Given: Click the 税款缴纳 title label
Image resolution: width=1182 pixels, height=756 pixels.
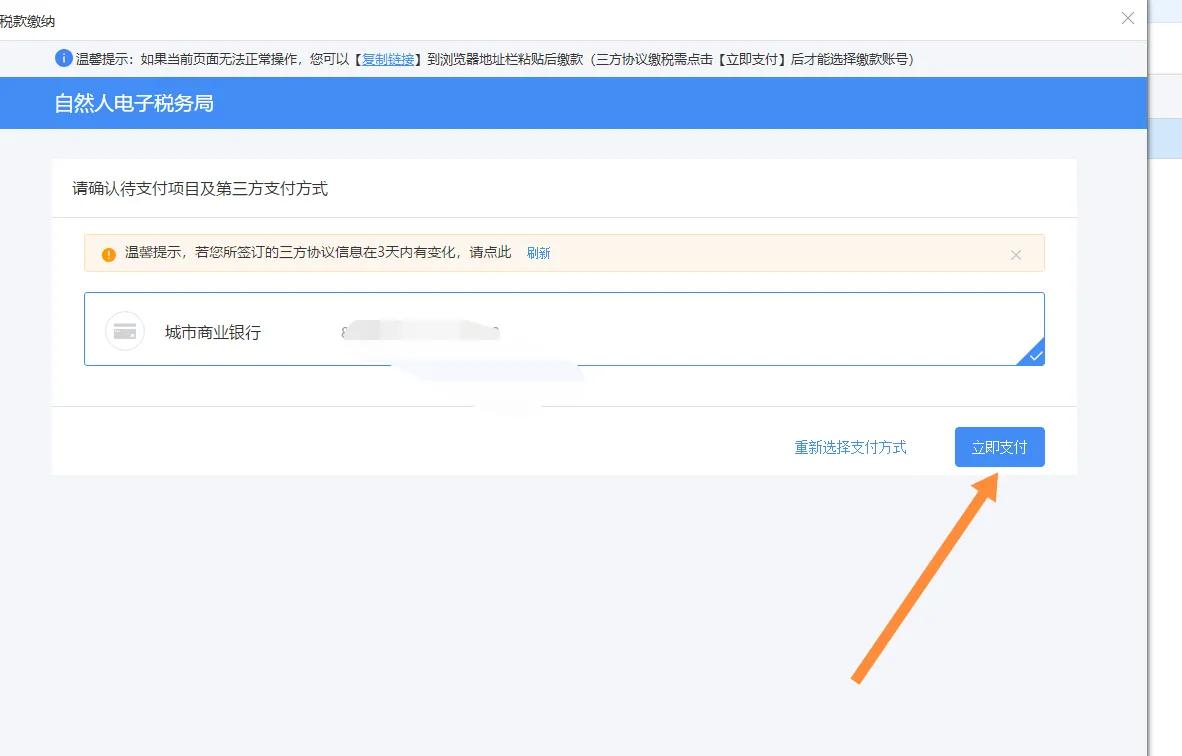Looking at the screenshot, I should (27, 20).
